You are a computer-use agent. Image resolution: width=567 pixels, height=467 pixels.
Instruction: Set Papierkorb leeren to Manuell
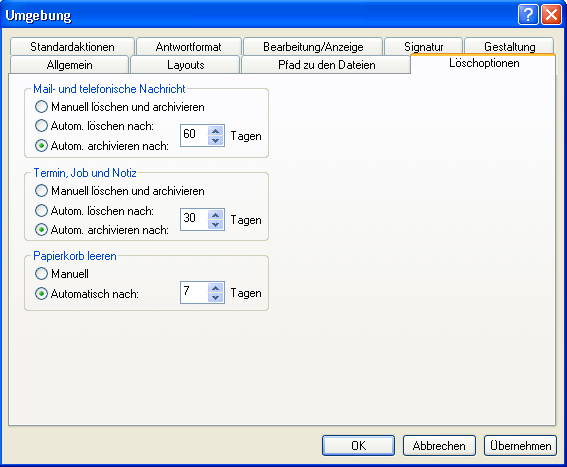click(62, 273)
